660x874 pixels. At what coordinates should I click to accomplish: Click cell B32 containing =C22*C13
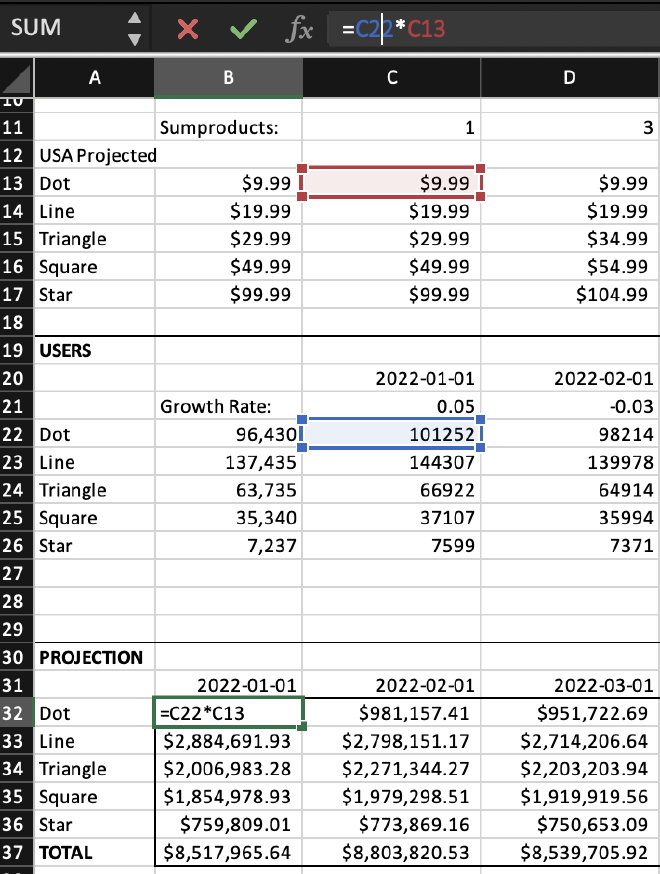[228, 713]
